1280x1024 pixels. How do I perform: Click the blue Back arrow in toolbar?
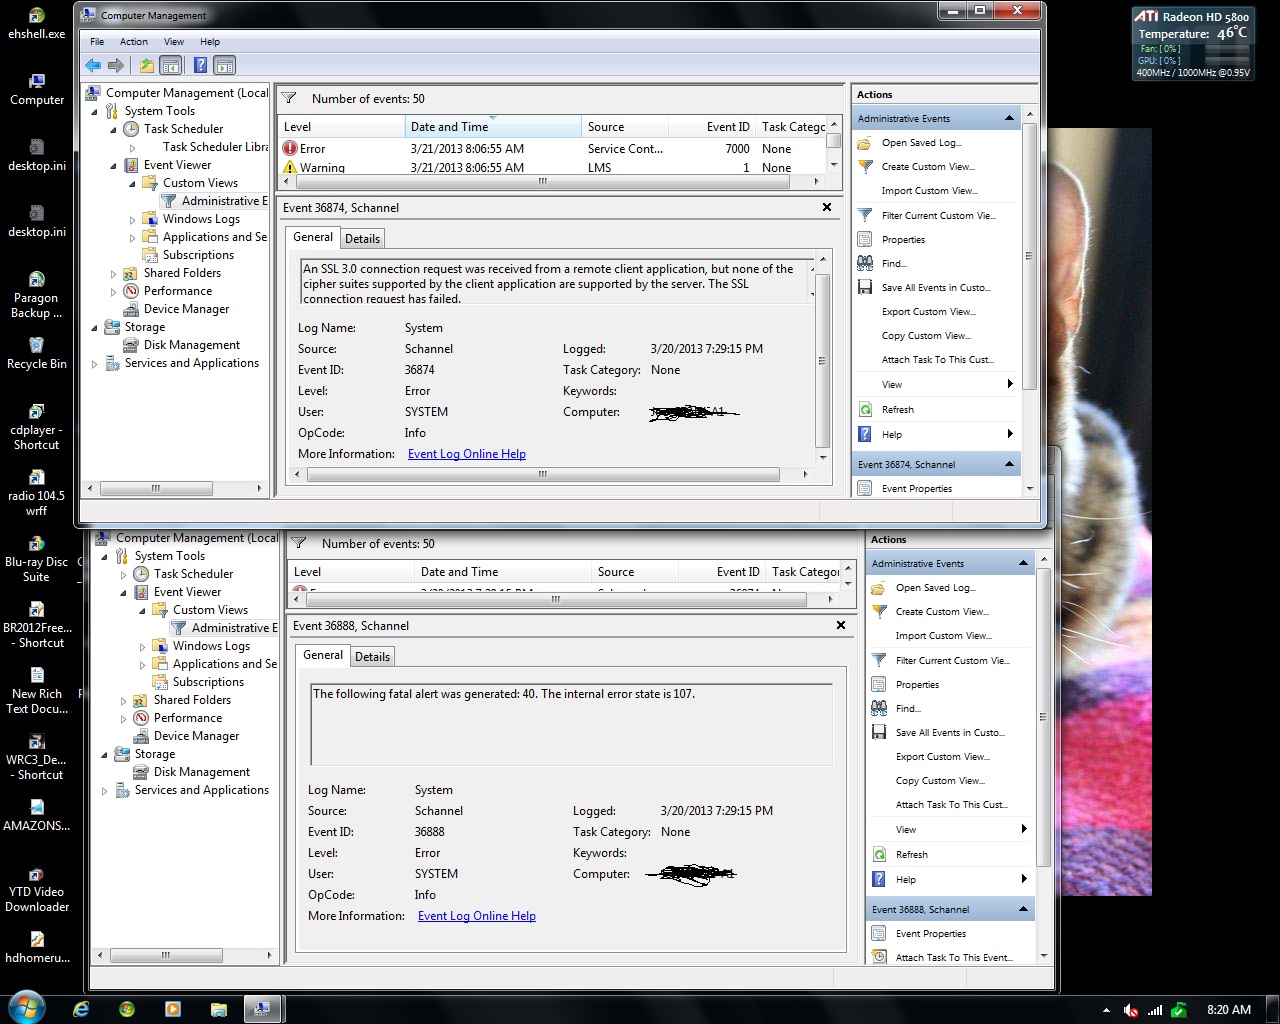(93, 66)
